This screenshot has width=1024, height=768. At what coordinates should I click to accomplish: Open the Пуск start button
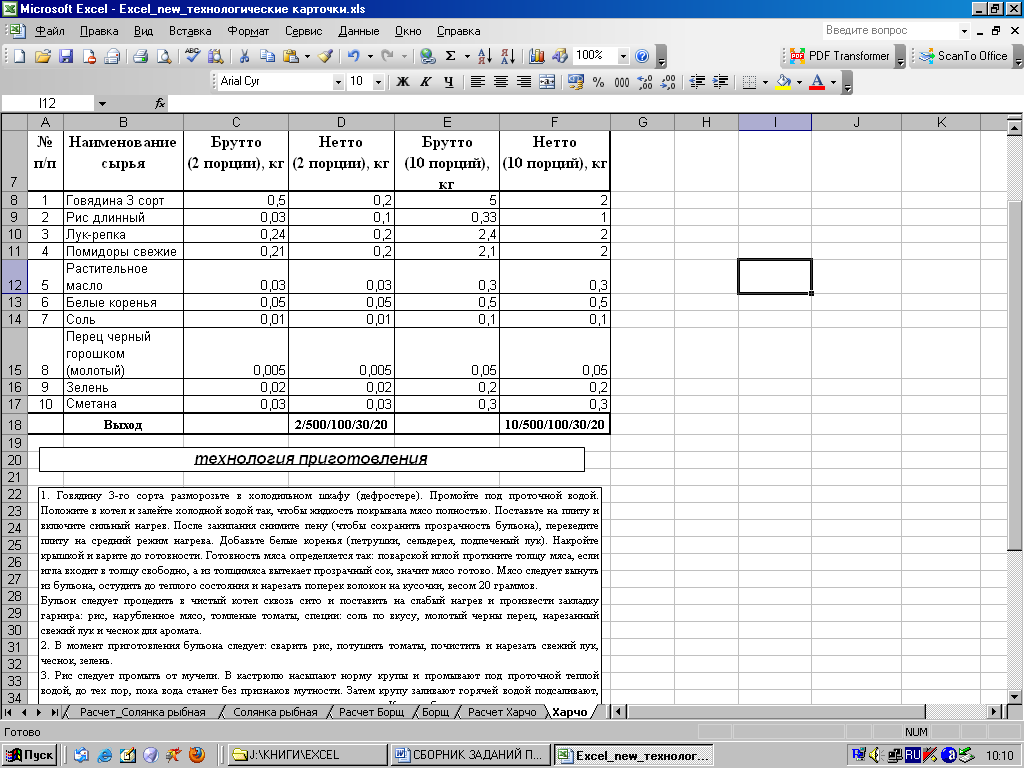point(29,755)
